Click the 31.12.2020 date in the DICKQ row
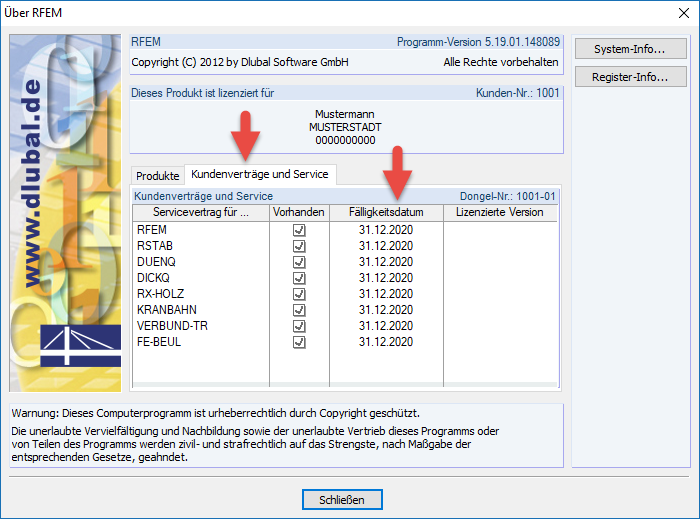Image resolution: width=700 pixels, height=519 pixels. point(386,278)
